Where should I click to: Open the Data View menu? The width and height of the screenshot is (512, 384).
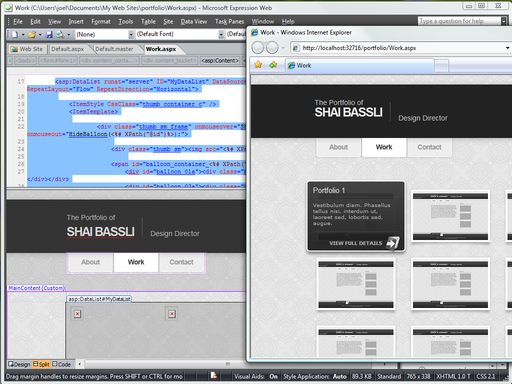coord(194,22)
